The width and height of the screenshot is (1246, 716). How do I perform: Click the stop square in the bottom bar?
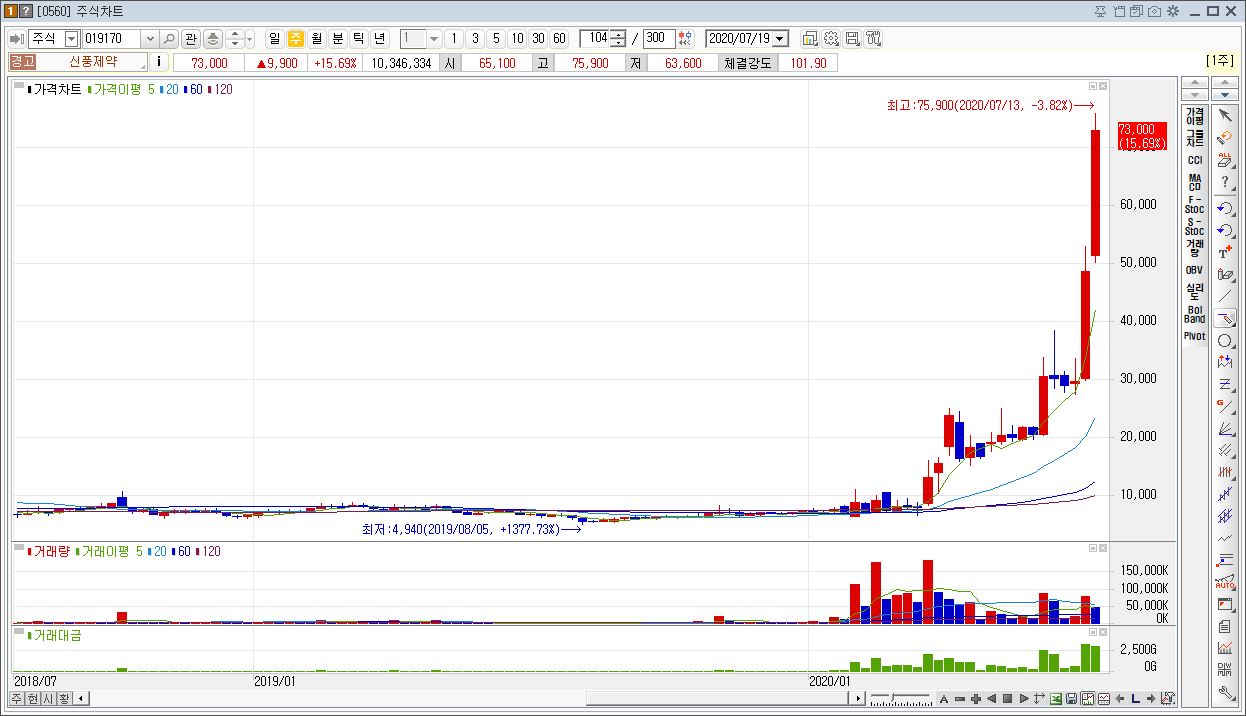tap(1008, 698)
